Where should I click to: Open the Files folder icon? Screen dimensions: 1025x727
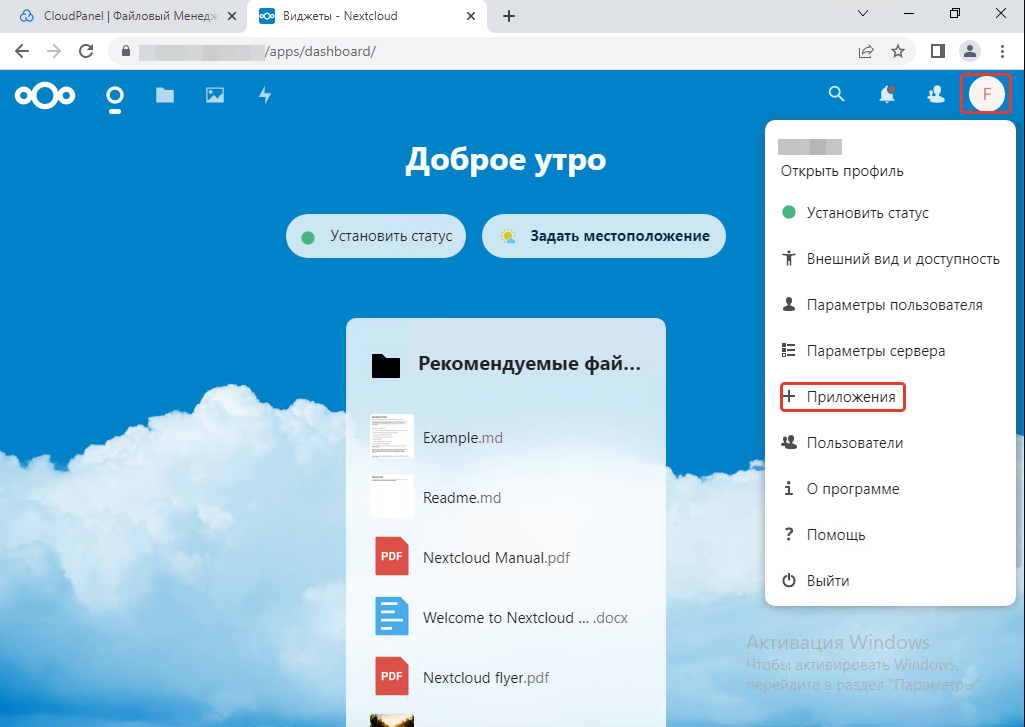(165, 95)
